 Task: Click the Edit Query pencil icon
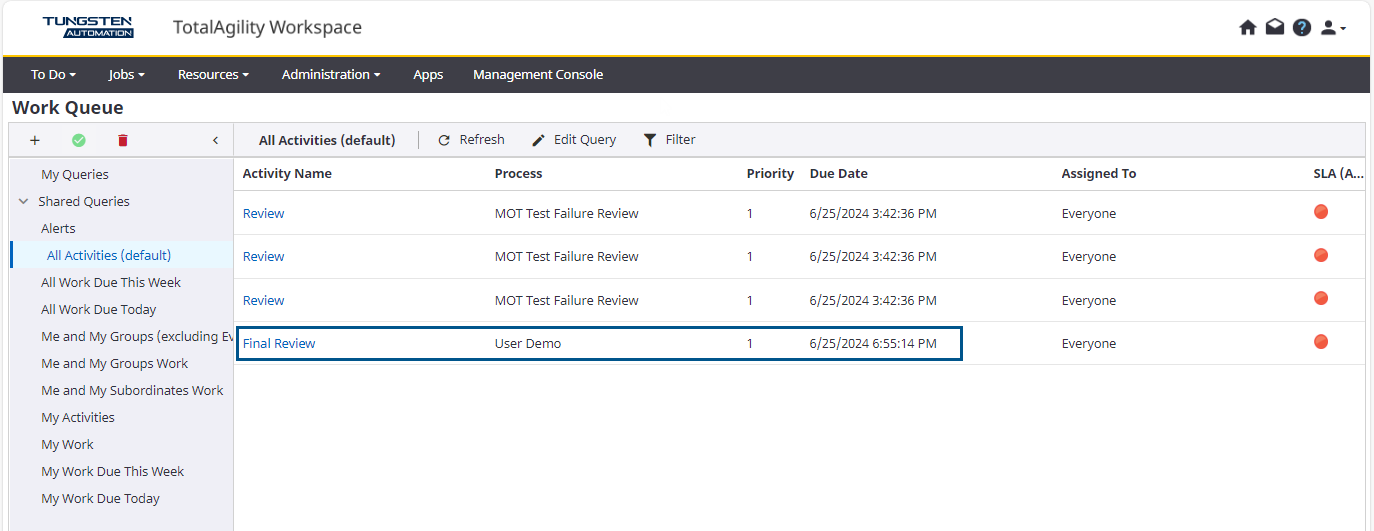click(538, 140)
